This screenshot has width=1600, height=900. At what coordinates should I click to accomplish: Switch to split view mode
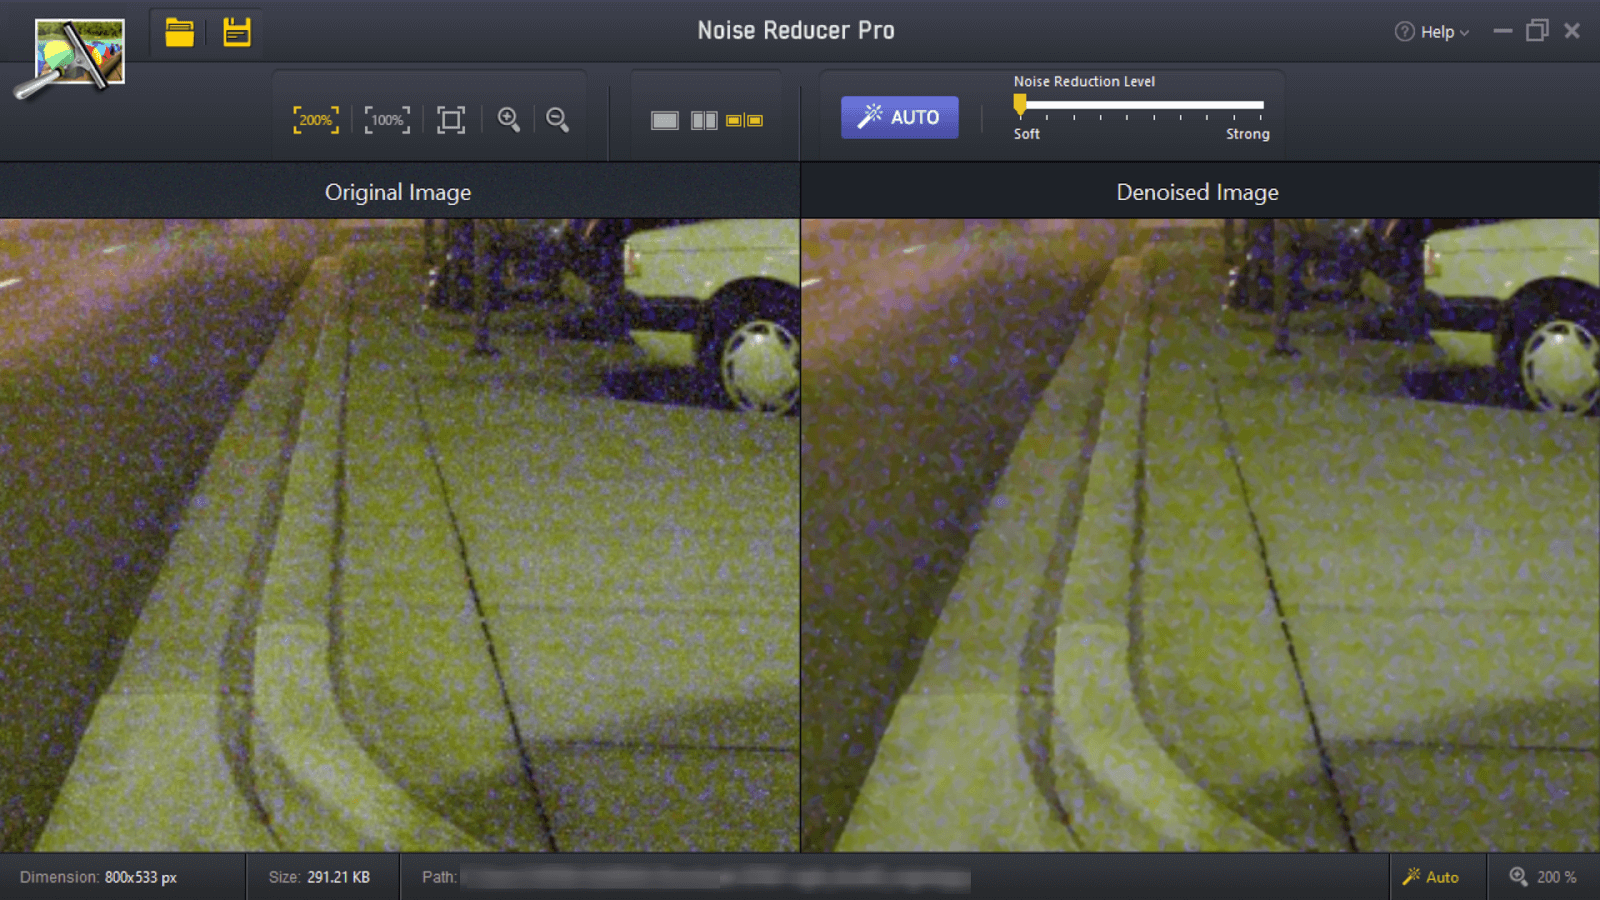[704, 121]
